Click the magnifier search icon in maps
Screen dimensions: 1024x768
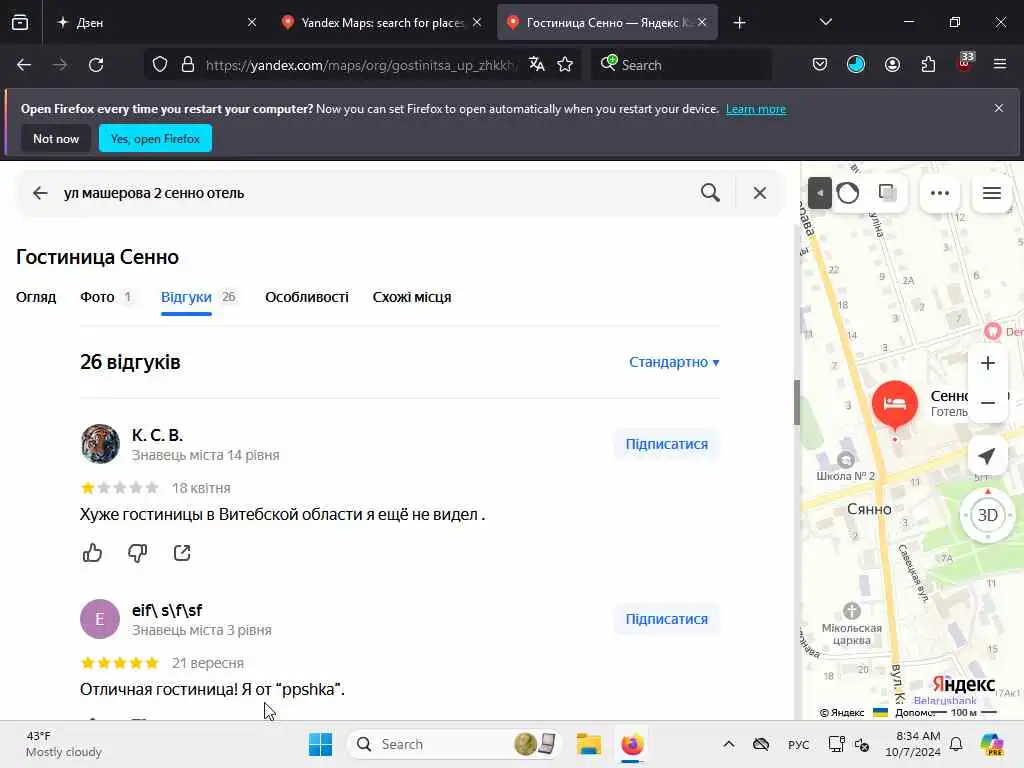(711, 193)
